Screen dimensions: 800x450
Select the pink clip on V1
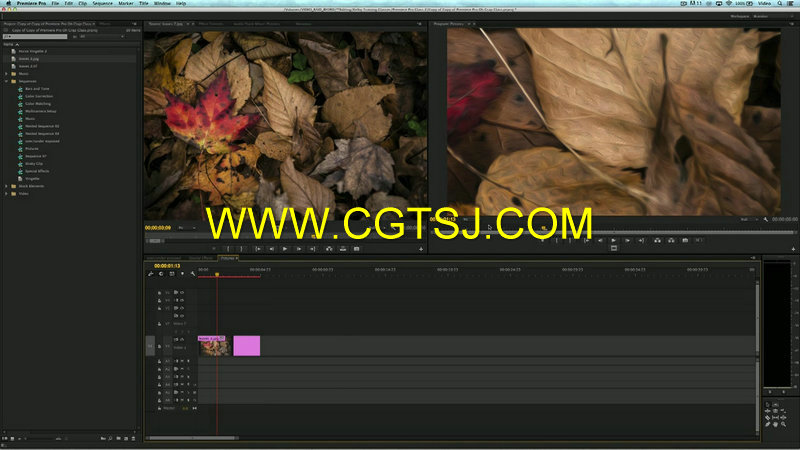click(x=247, y=346)
